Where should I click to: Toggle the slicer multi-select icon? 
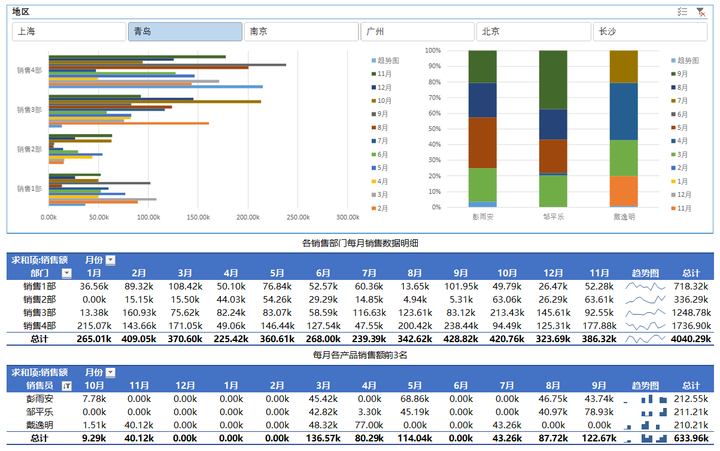pyautogui.click(x=682, y=12)
